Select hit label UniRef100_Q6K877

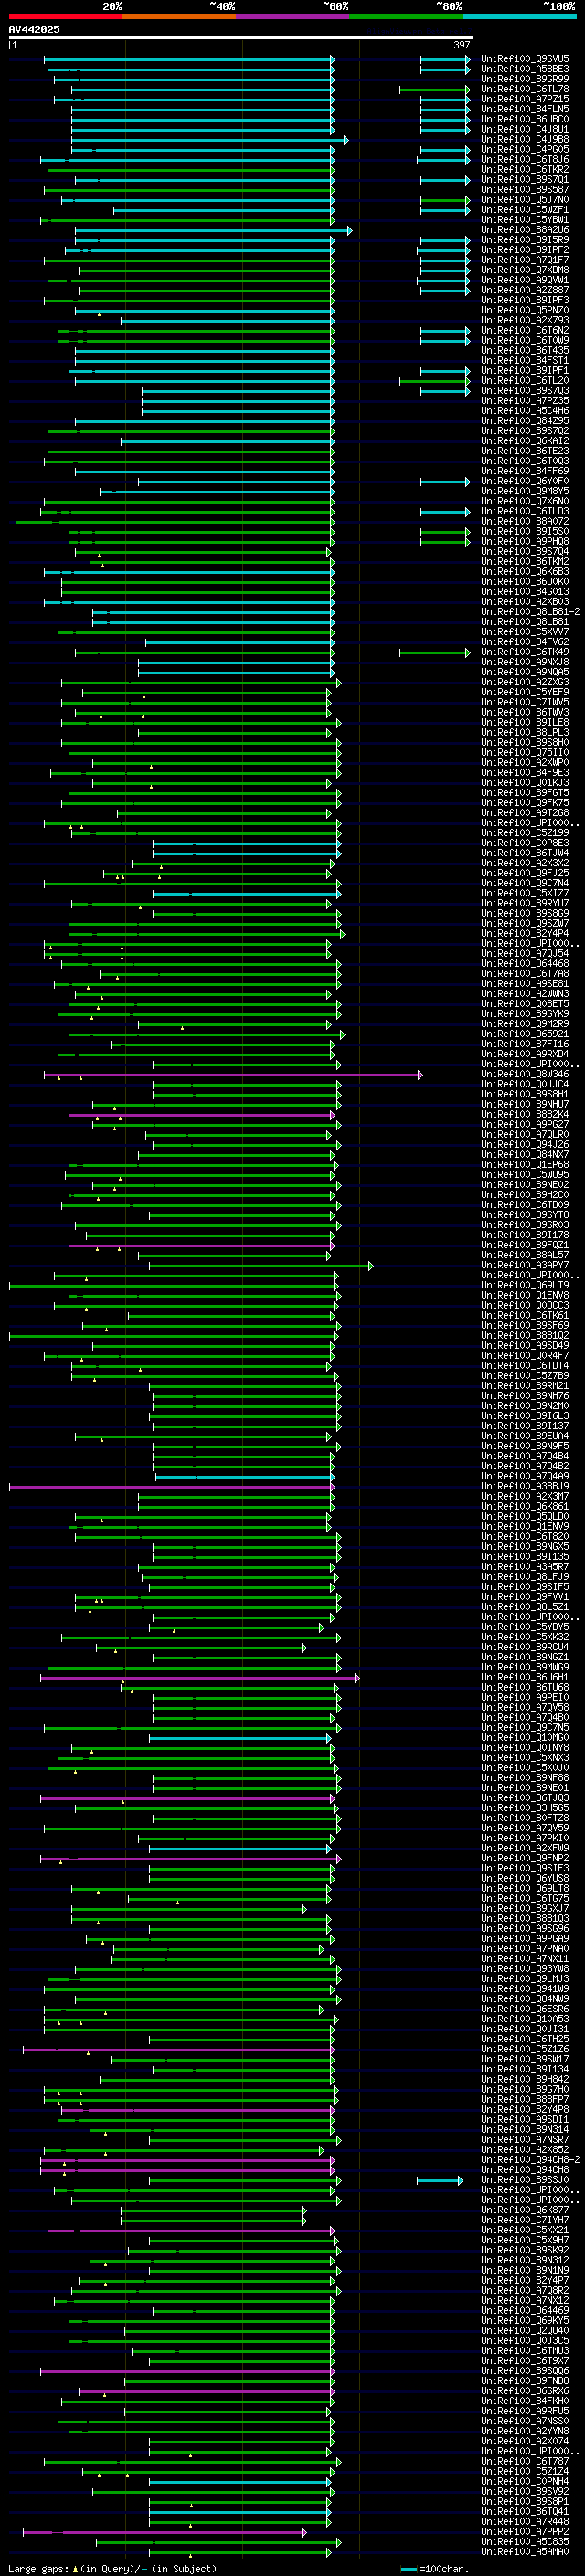pyautogui.click(x=525, y=2210)
